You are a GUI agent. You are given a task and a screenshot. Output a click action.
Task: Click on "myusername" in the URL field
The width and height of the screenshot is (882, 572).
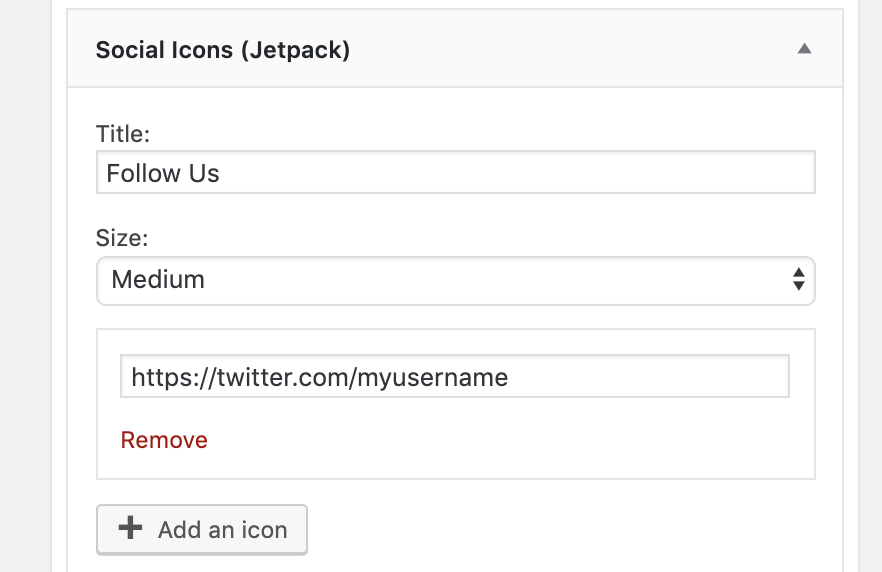[441, 377]
